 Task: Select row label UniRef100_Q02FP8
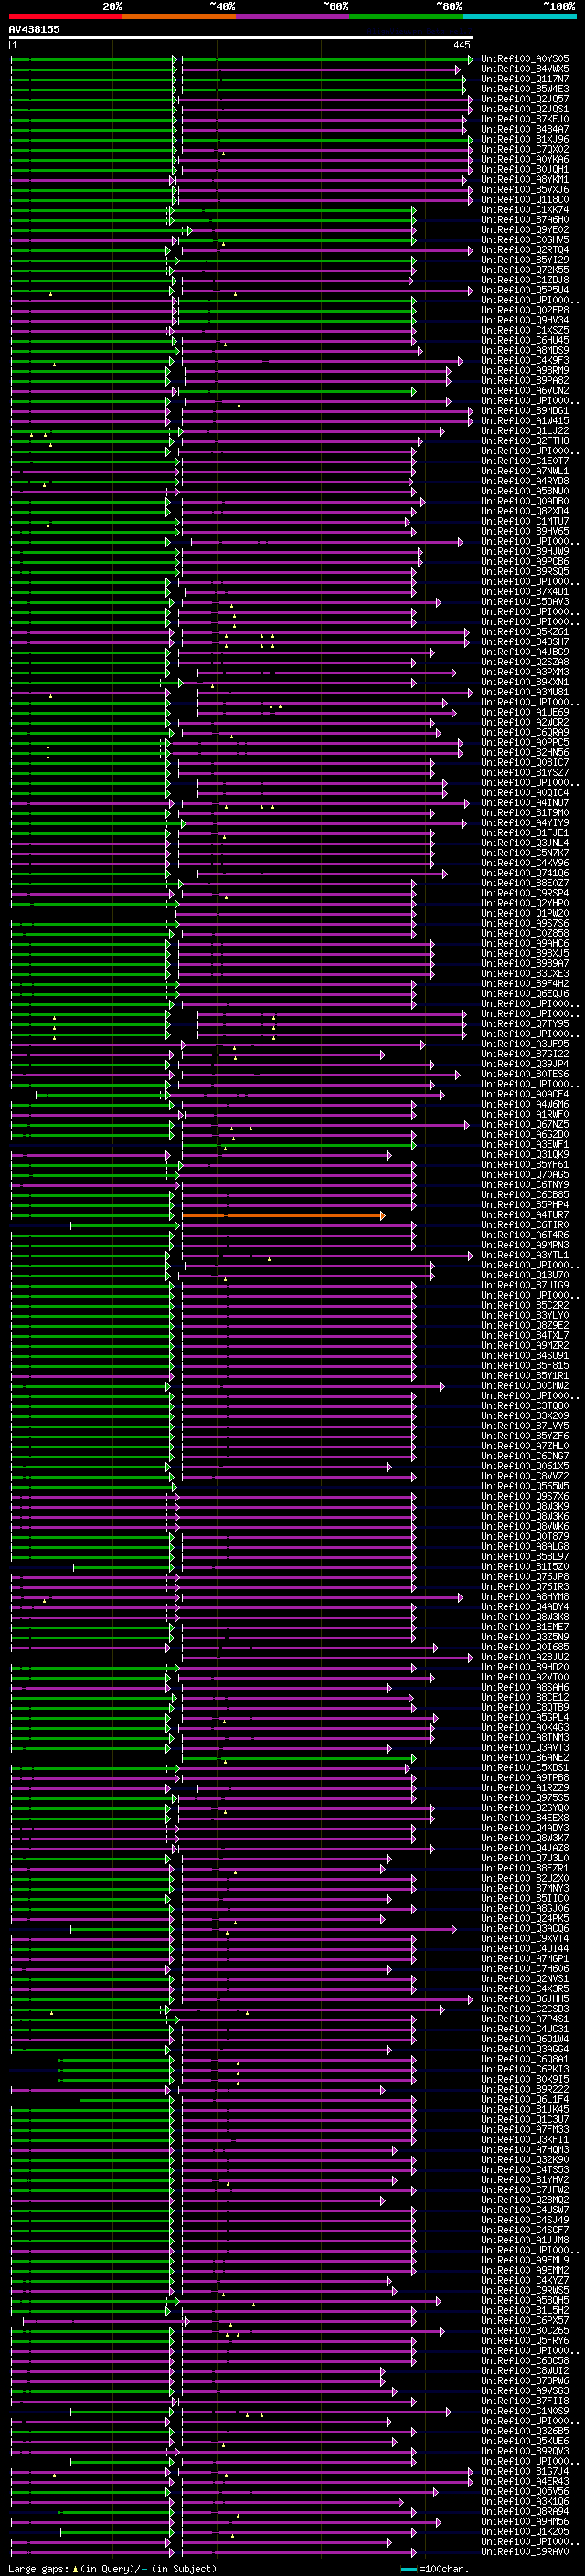(x=525, y=310)
